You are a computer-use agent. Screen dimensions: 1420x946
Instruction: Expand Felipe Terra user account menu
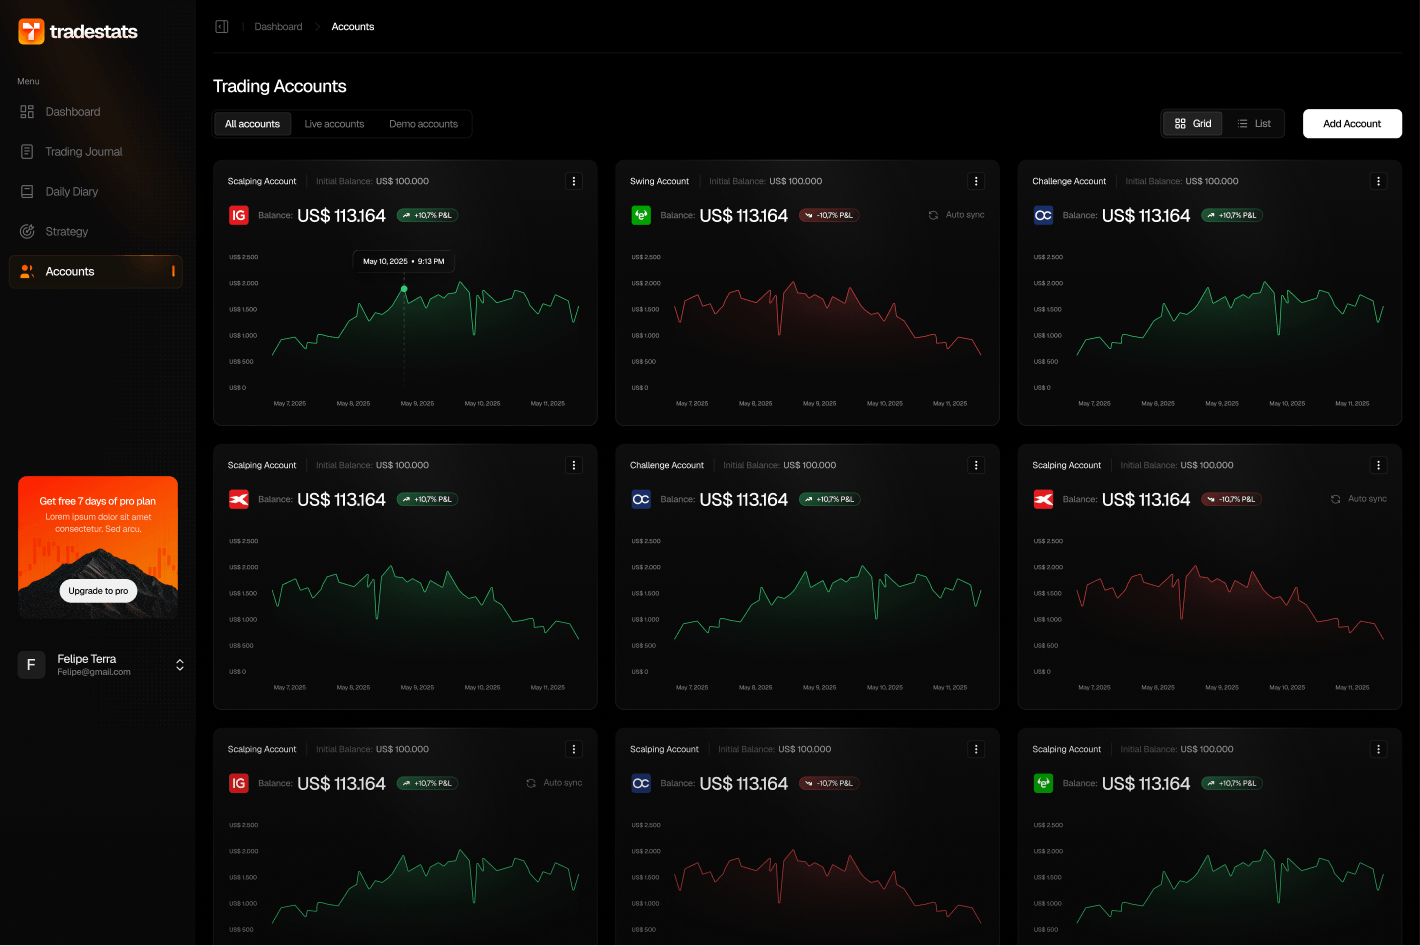pyautogui.click(x=180, y=665)
